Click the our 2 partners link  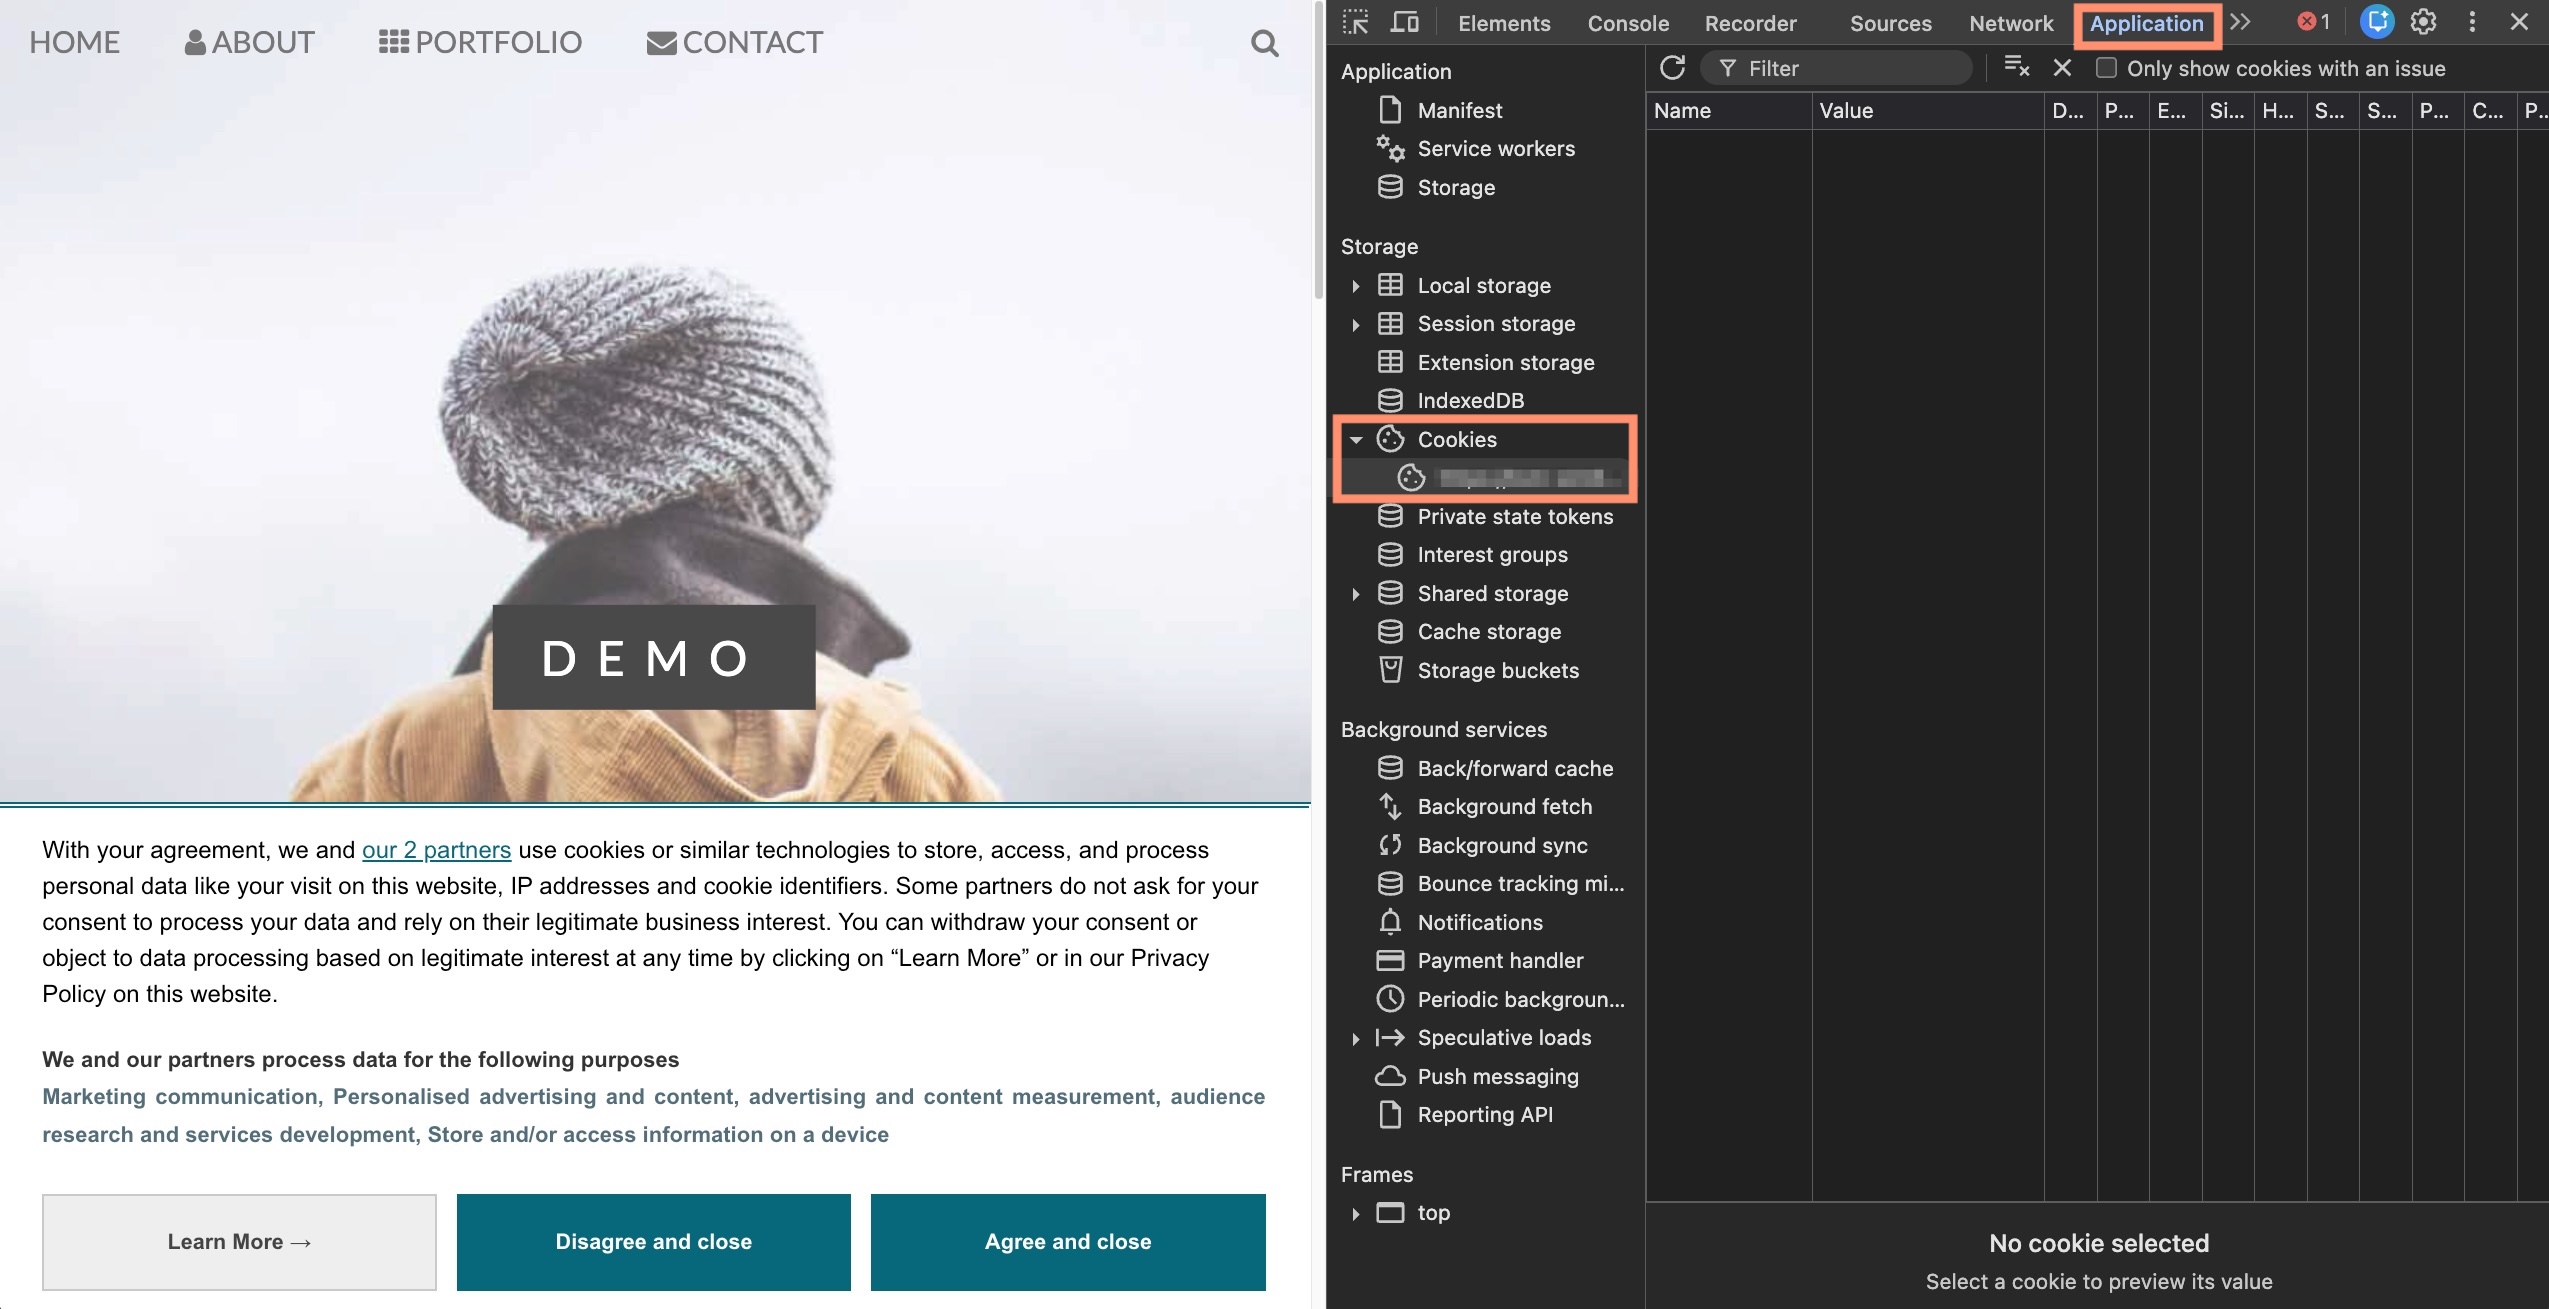[x=436, y=850]
